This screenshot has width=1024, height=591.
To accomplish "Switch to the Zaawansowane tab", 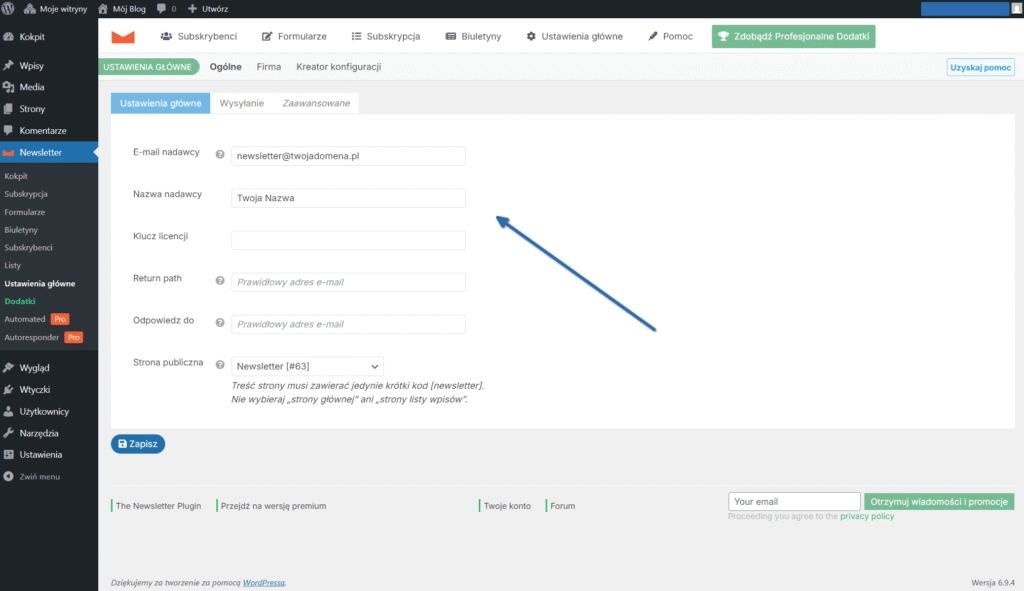I will point(316,103).
